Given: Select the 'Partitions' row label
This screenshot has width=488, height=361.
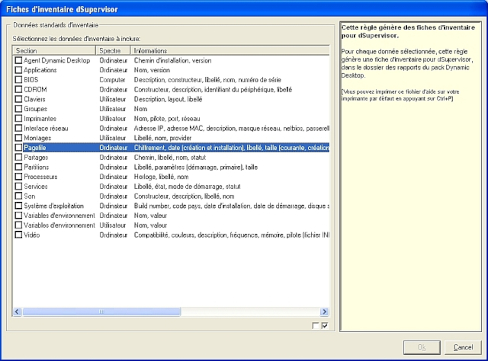Looking at the screenshot, I should pyautogui.click(x=36, y=167).
